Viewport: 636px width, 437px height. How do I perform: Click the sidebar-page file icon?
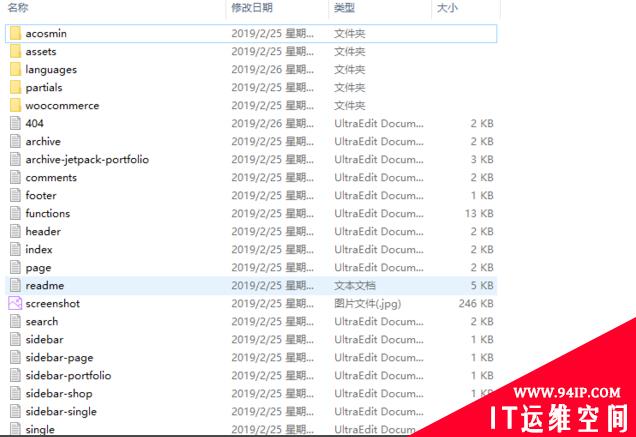pyautogui.click(x=15, y=357)
